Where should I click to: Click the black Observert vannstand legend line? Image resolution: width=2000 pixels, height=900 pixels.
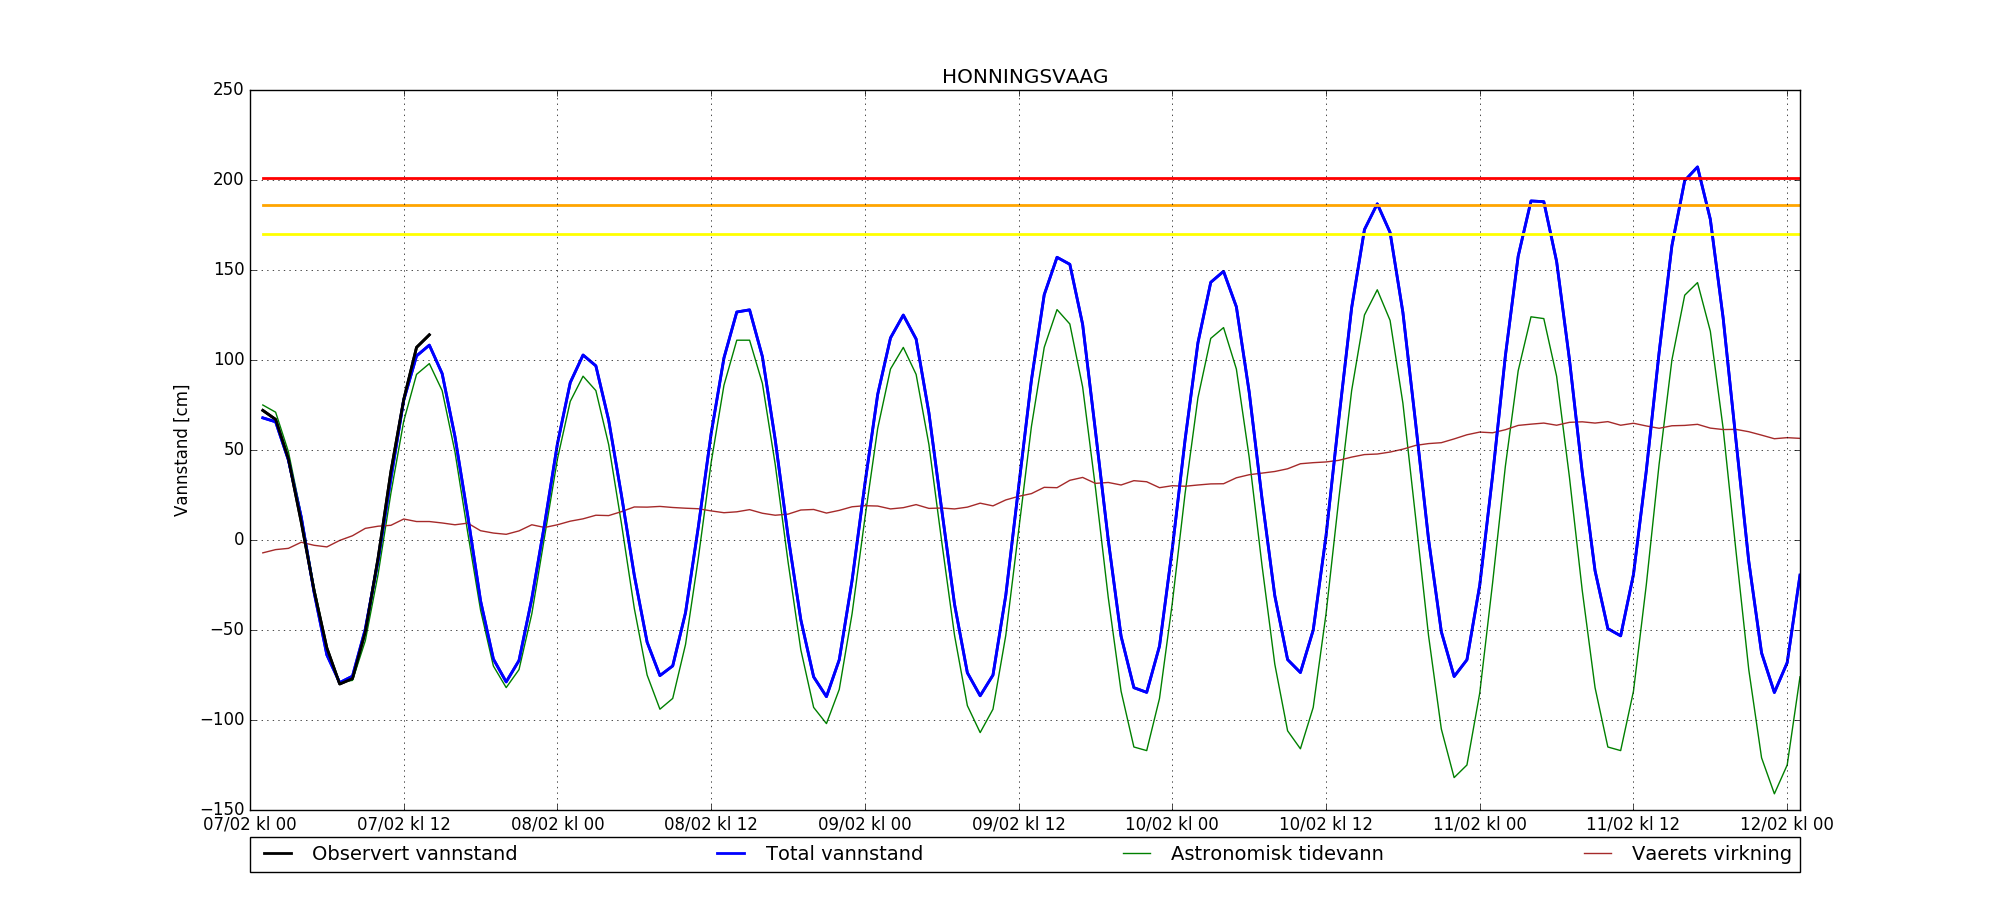tap(278, 854)
